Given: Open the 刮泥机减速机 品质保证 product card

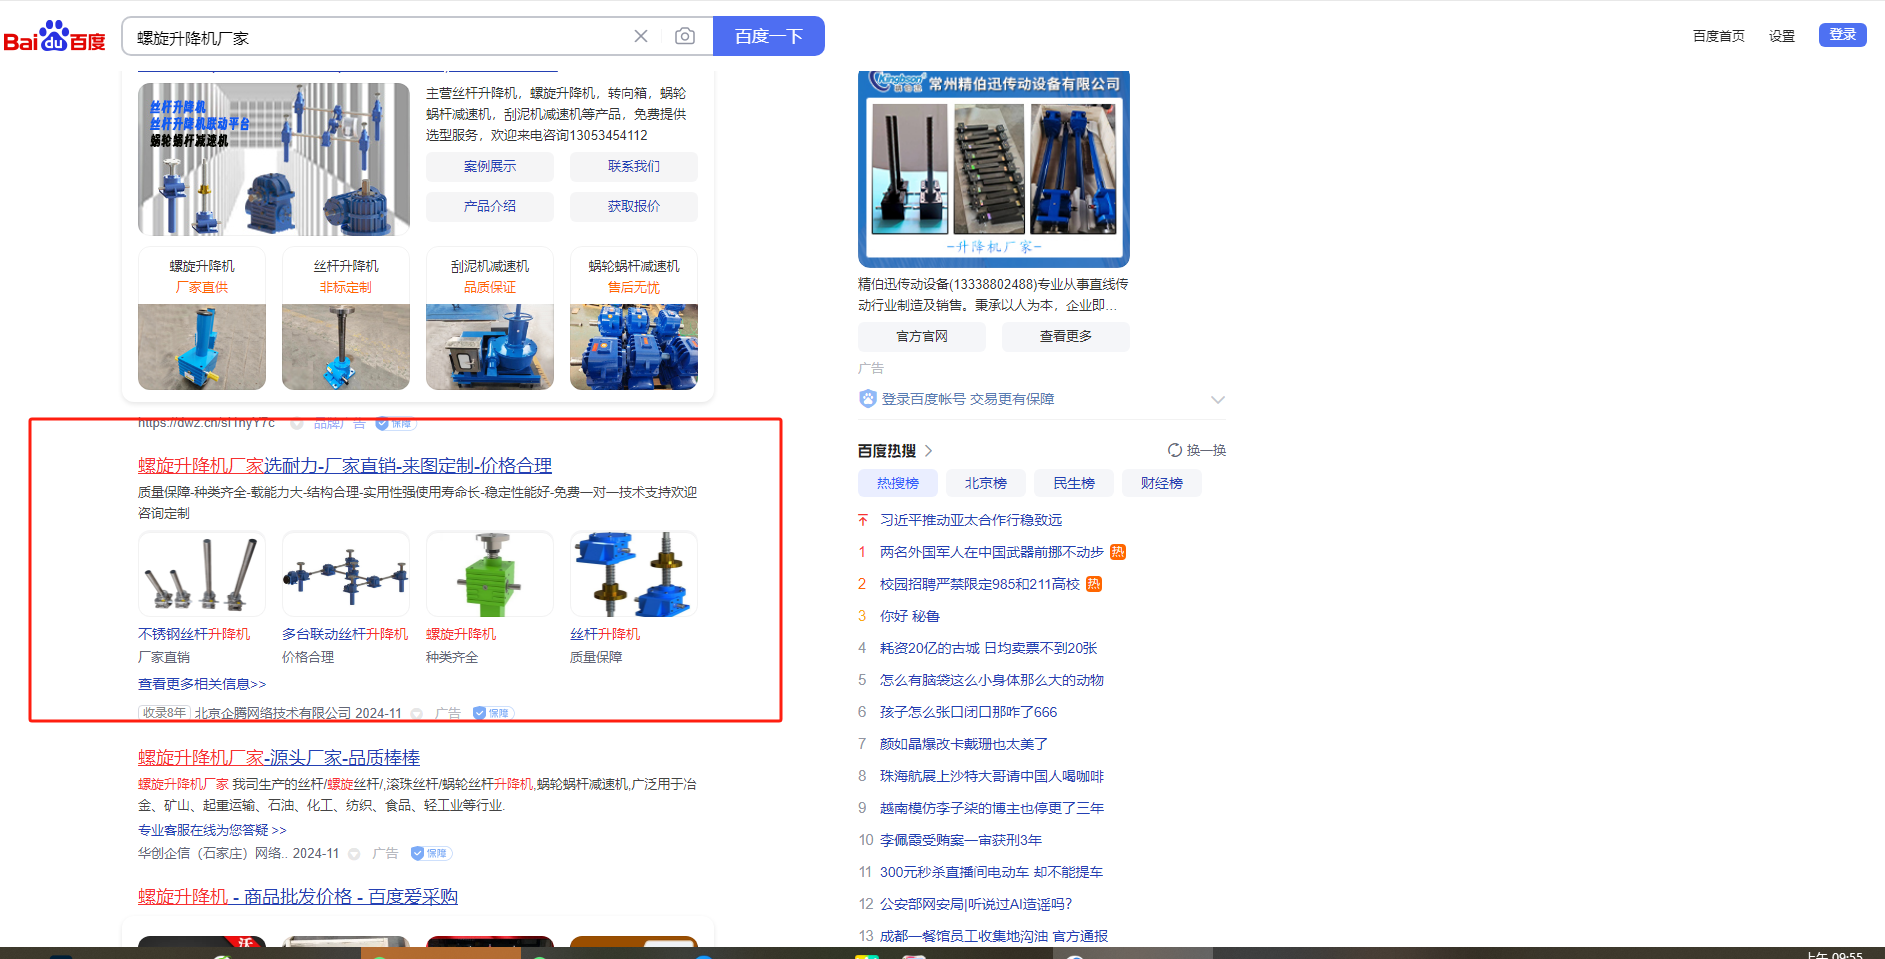Looking at the screenshot, I should (490, 318).
